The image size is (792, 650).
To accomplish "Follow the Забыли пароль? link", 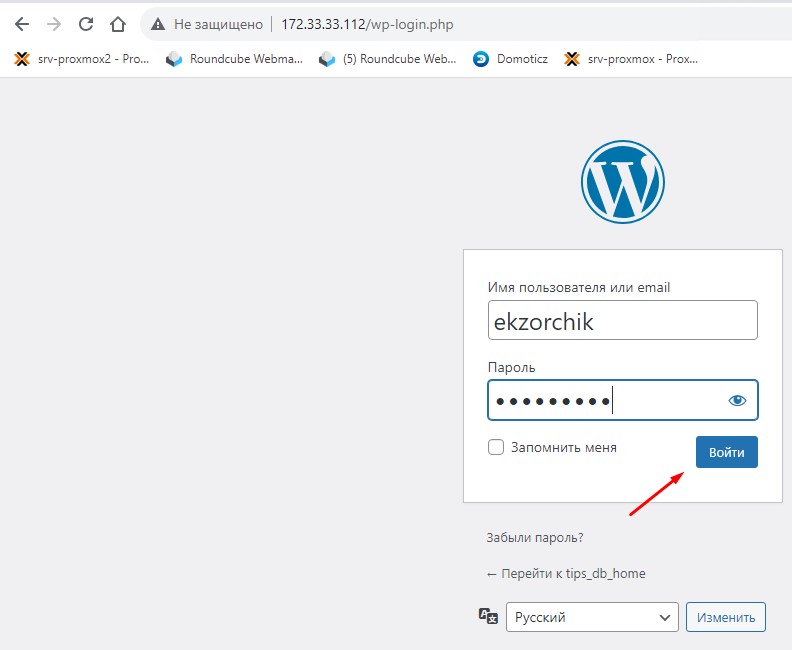I will coord(534,537).
